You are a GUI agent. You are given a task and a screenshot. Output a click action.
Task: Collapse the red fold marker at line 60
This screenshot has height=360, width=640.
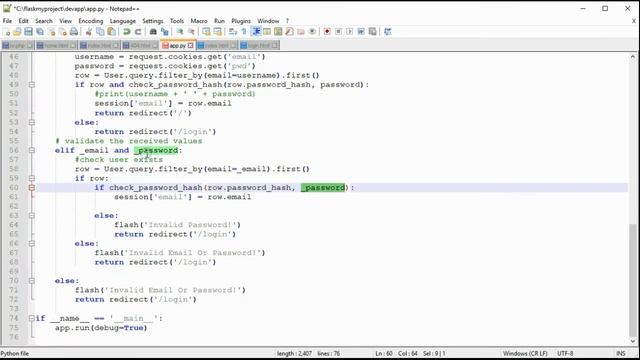(x=31, y=188)
